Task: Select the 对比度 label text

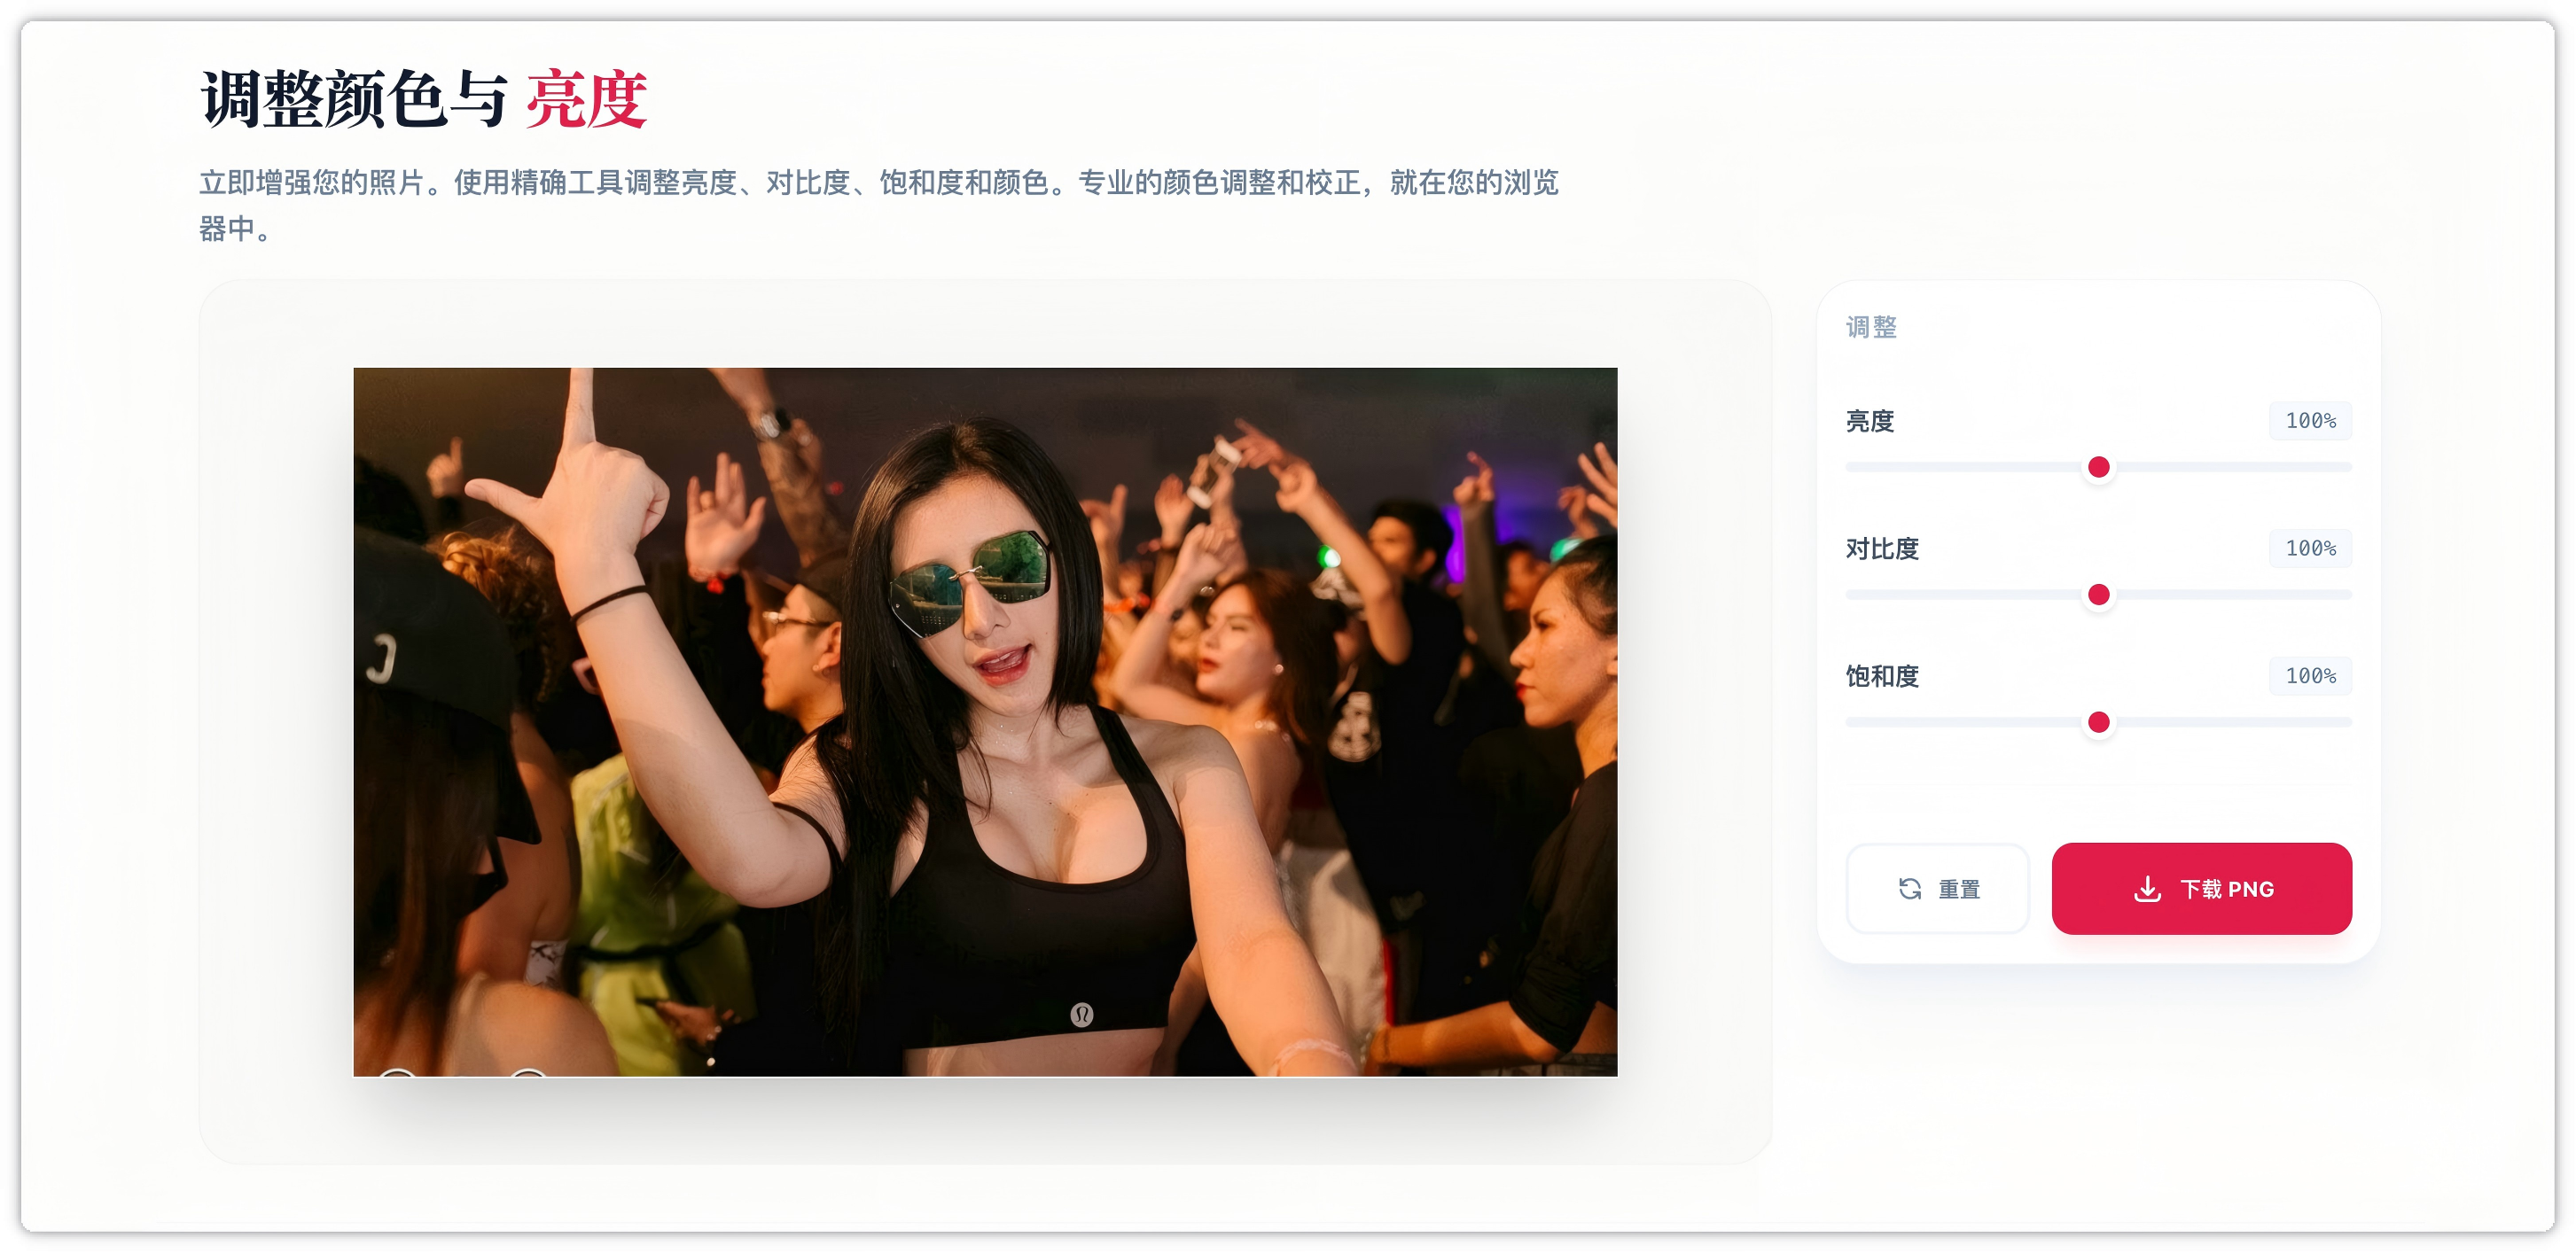Action: [1881, 548]
